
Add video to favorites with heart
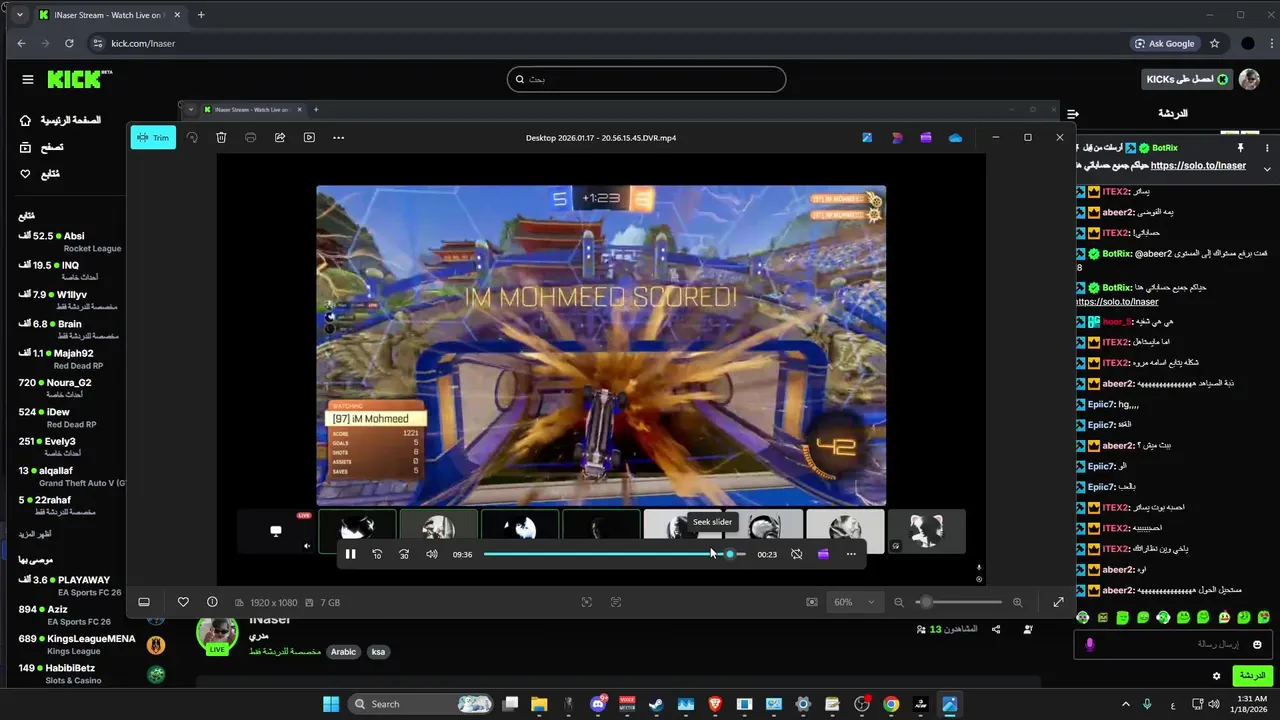183,602
